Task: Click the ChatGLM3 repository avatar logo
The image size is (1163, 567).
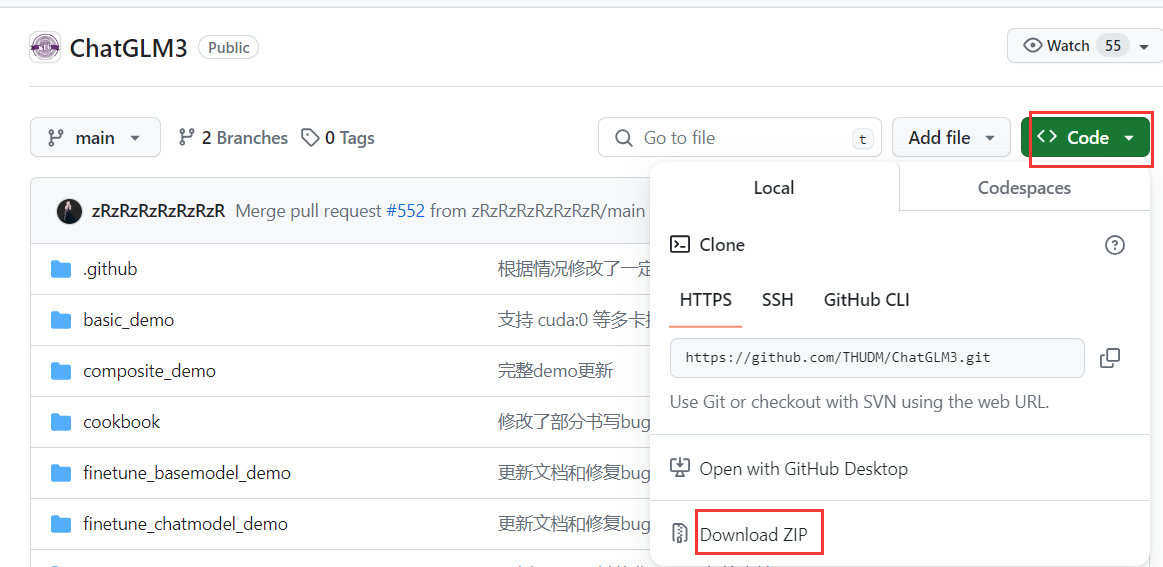Action: 45,47
